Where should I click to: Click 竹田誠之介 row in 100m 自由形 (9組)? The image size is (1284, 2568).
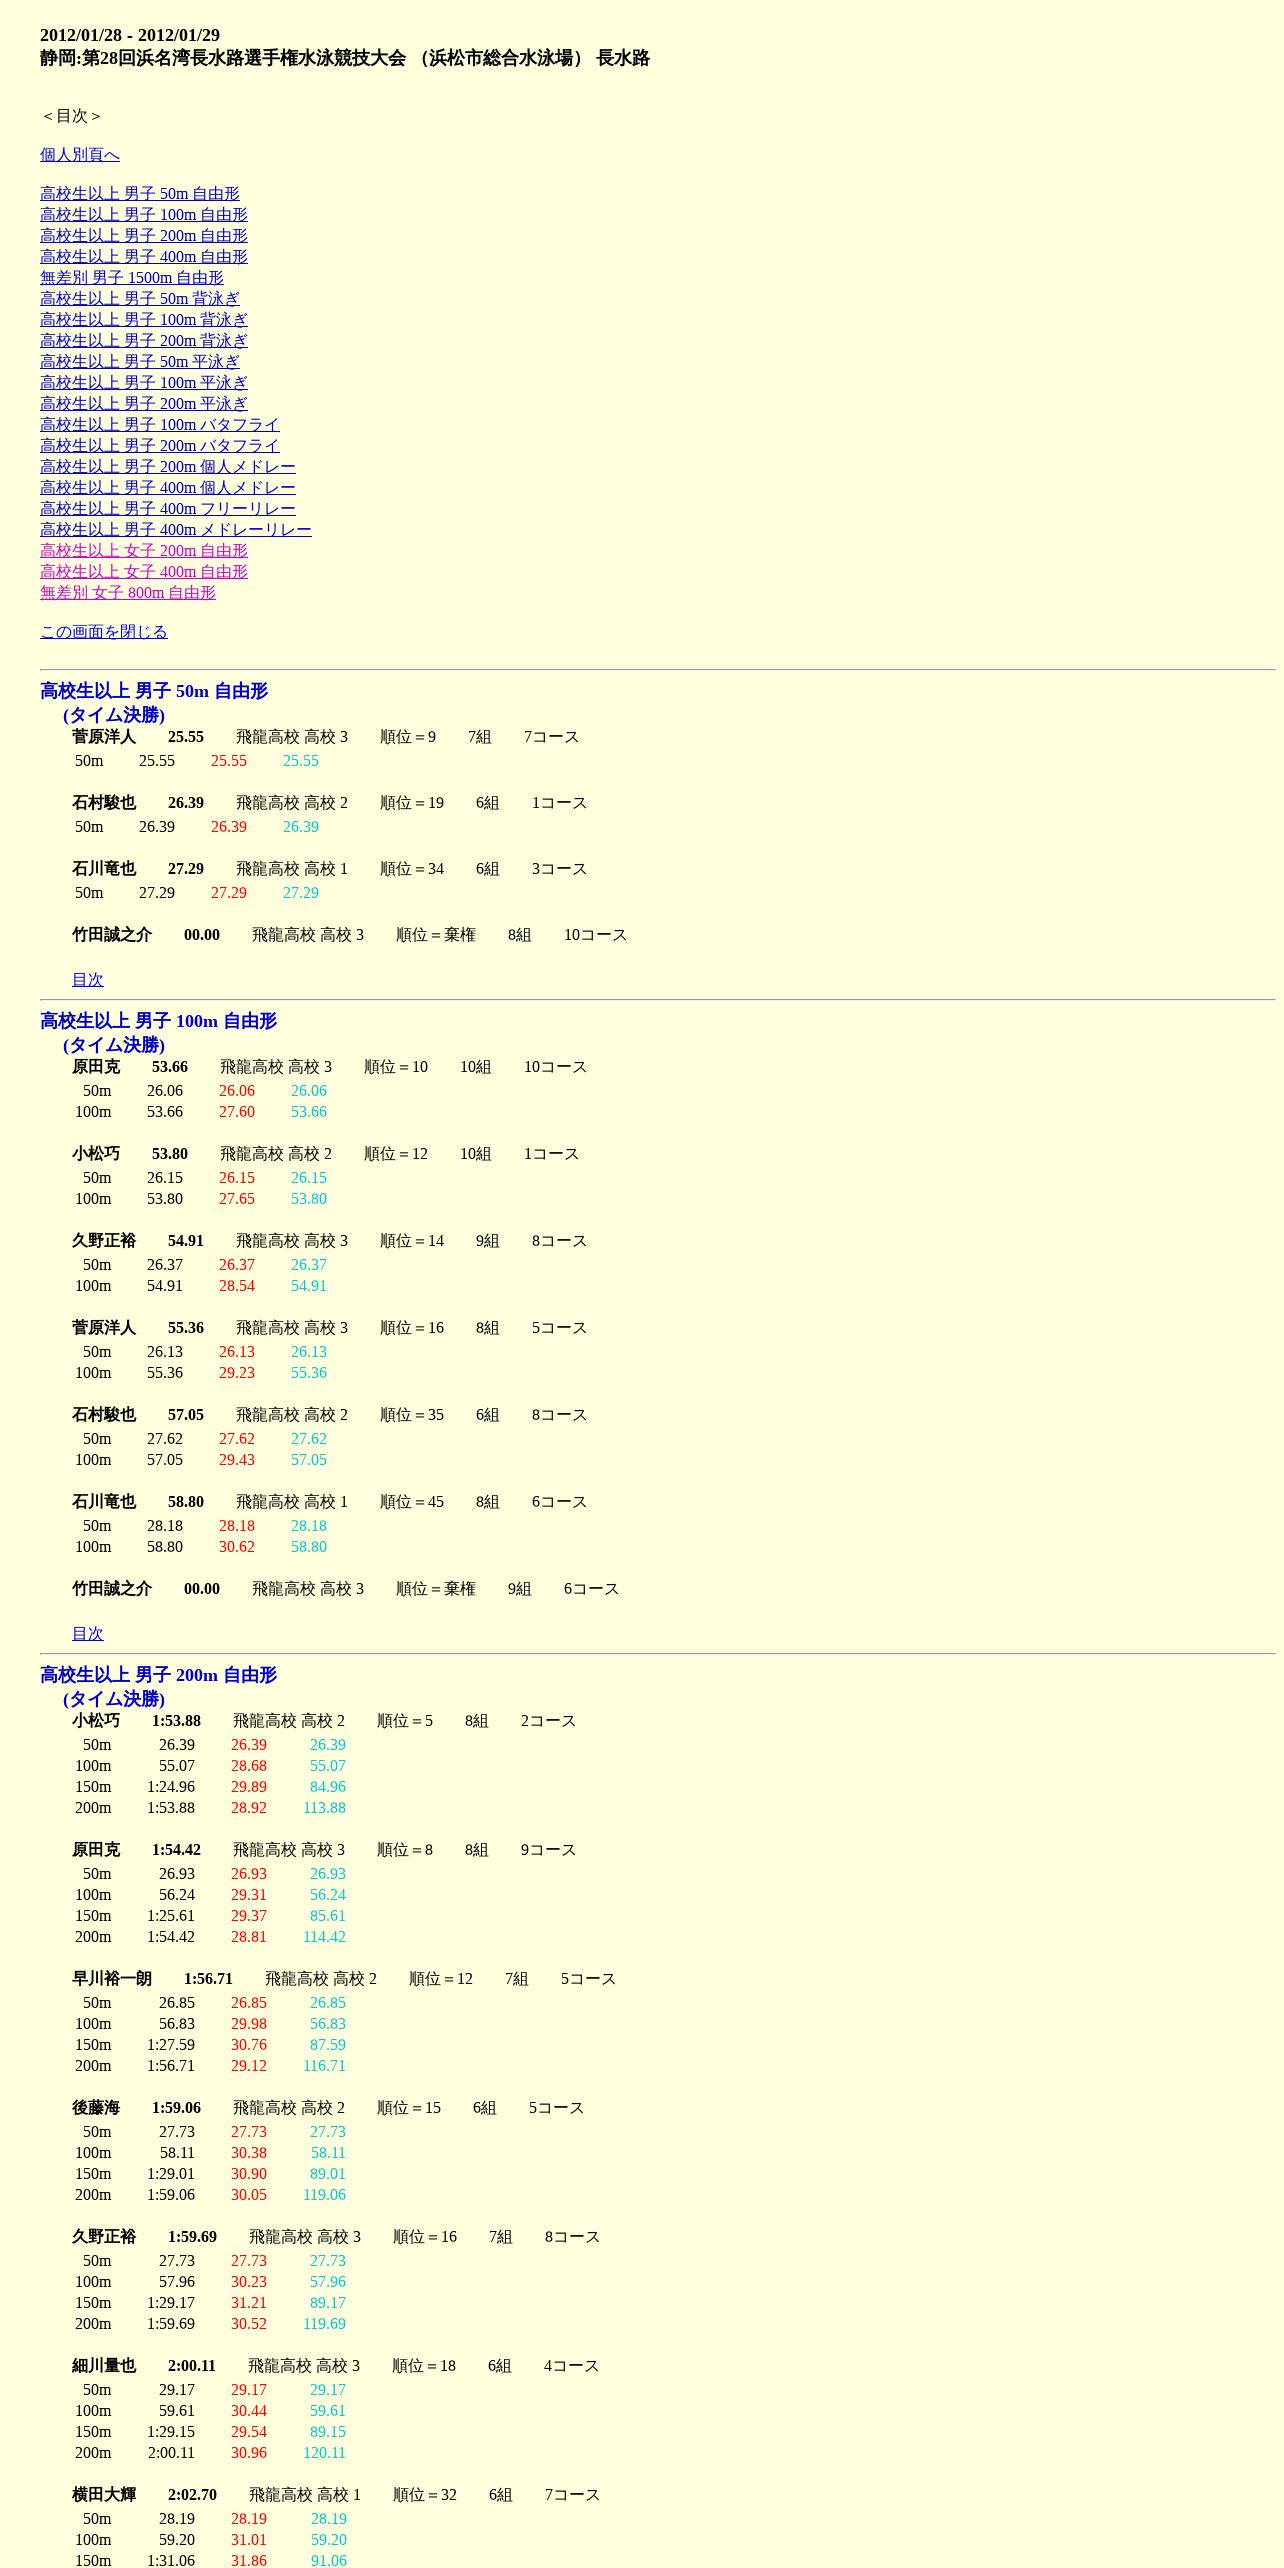pos(345,1589)
